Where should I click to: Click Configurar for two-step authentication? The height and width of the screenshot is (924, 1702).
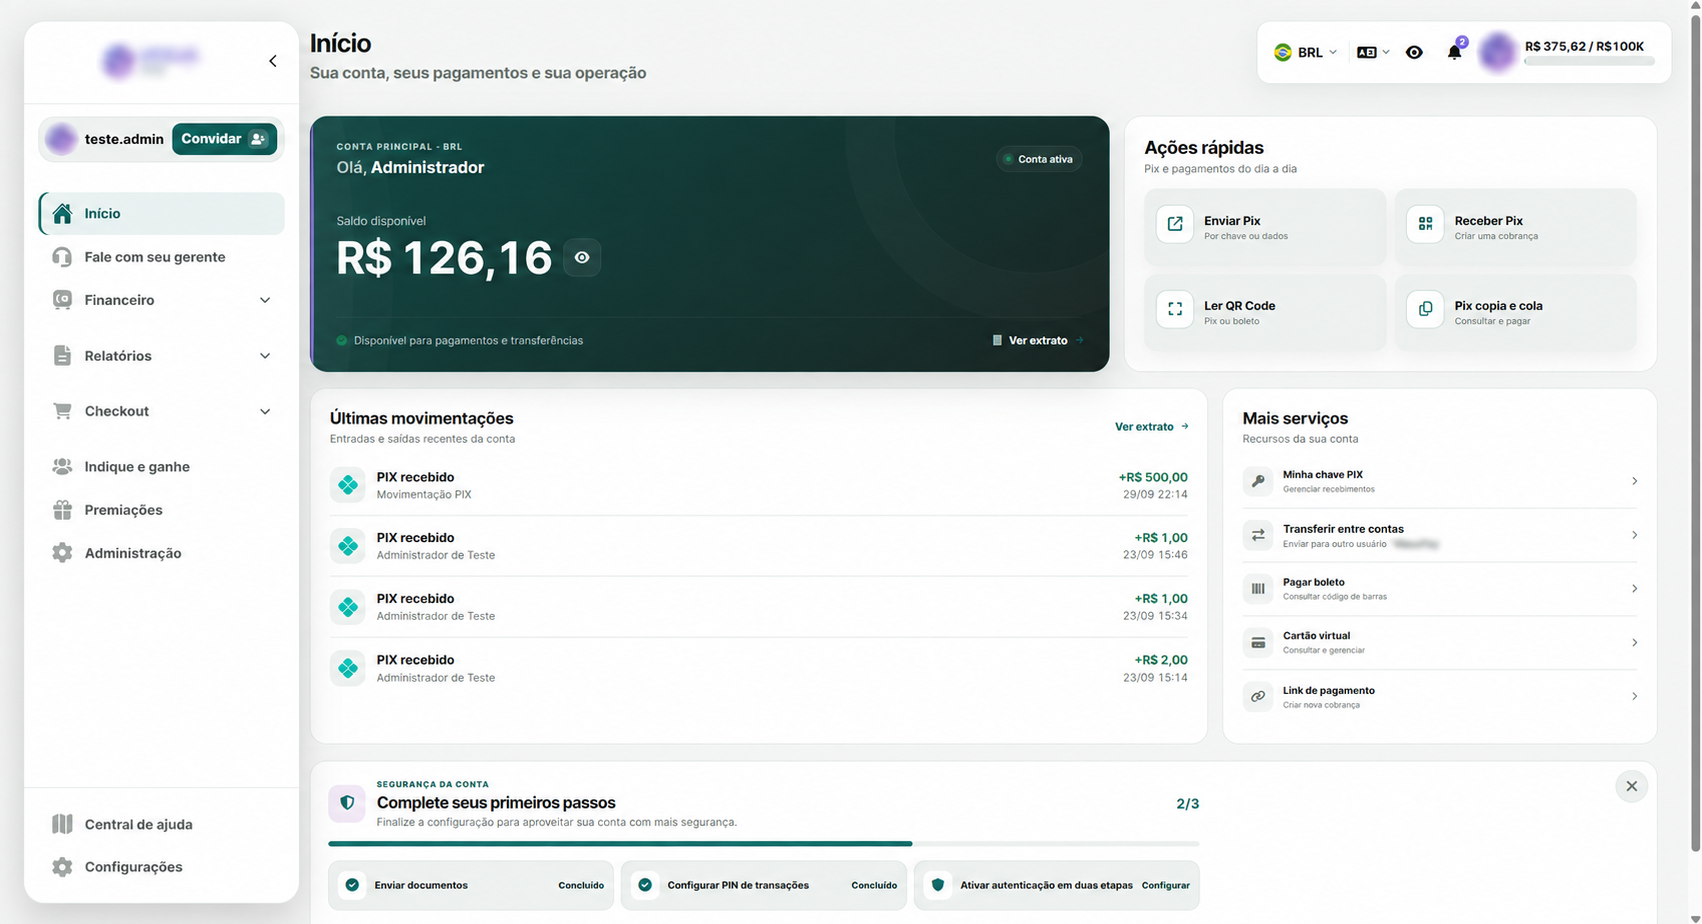1166,885
